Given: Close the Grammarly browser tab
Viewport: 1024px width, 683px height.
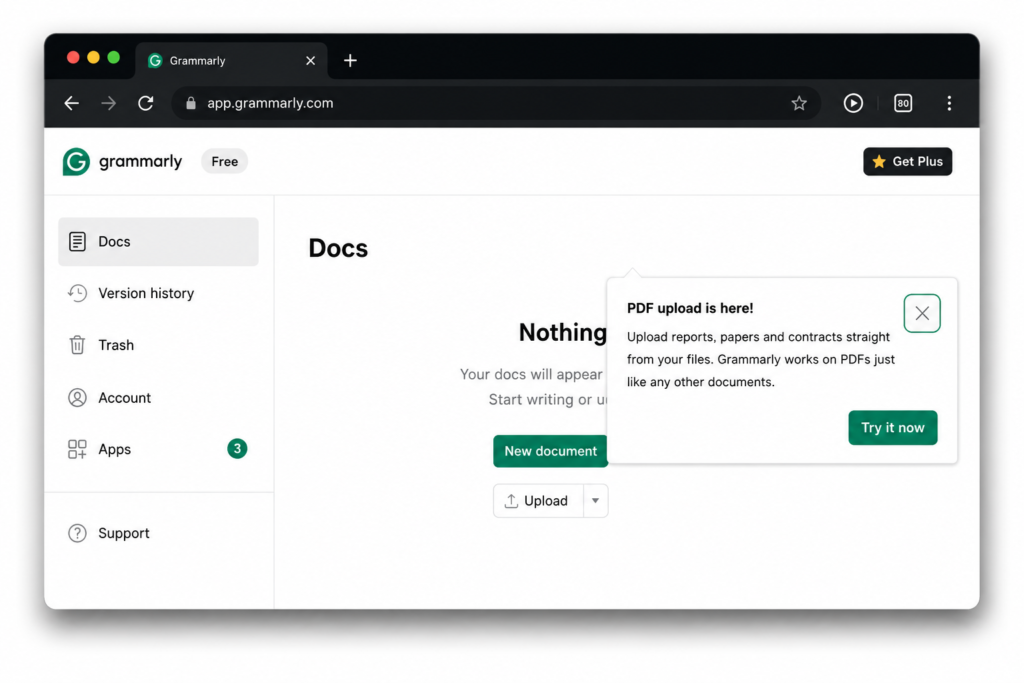Looking at the screenshot, I should coord(310,61).
